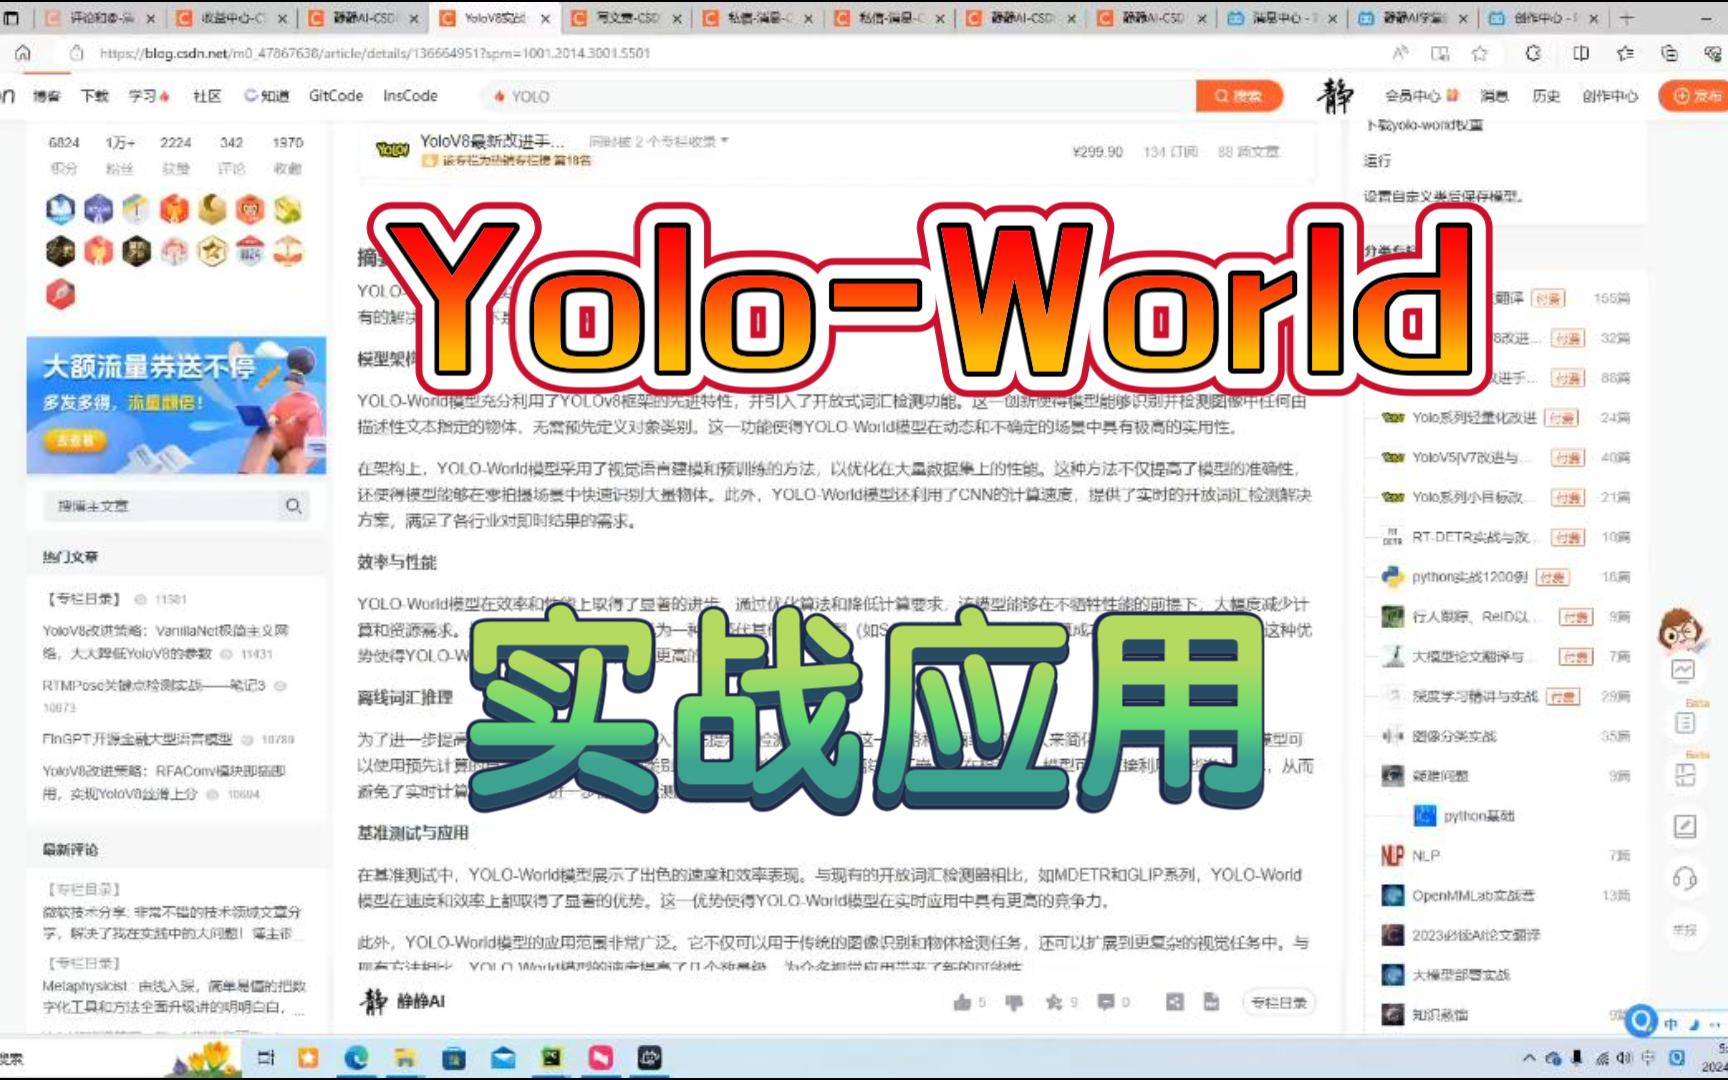Click the YOLO search input field
This screenshot has width=1728, height=1080.
(x=840, y=96)
